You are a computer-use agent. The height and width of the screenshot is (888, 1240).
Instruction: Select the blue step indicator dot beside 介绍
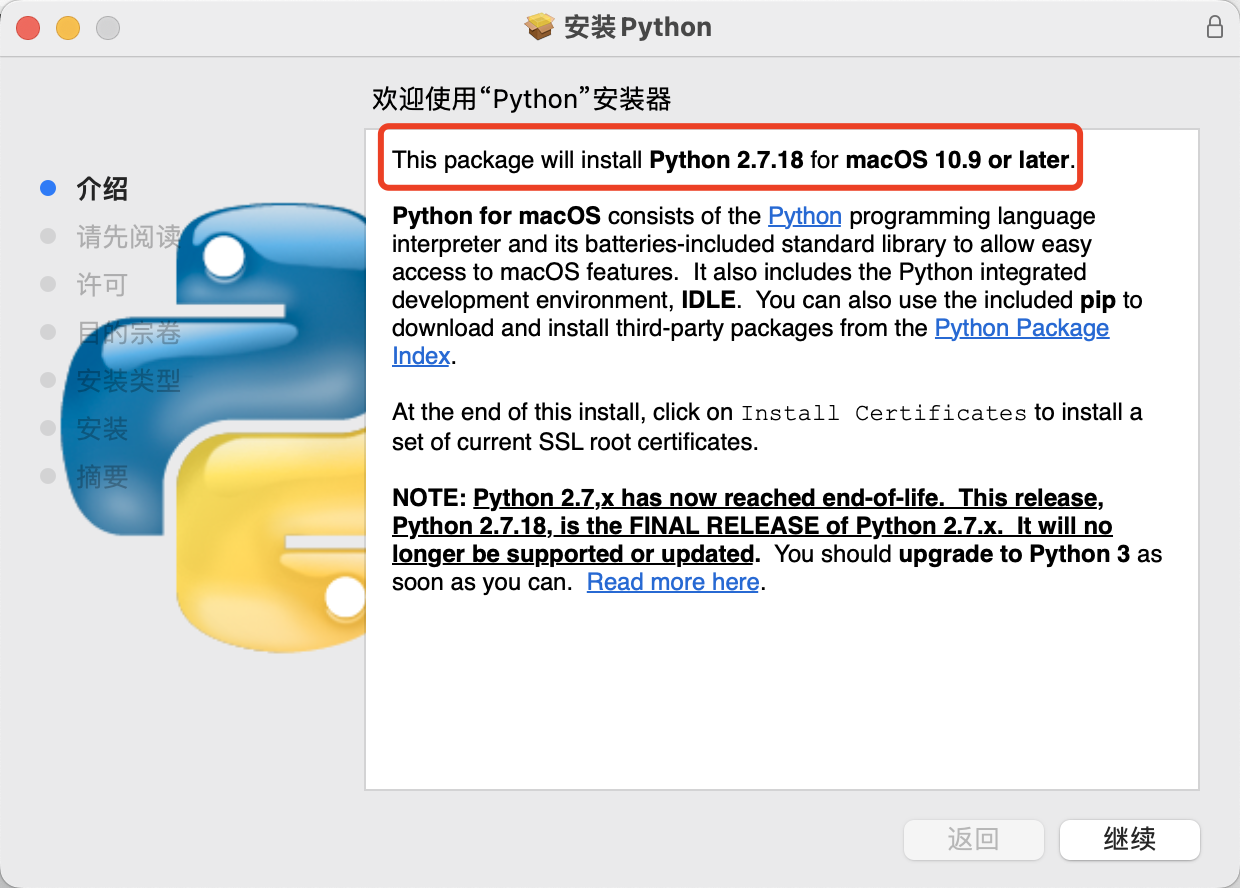(47, 188)
